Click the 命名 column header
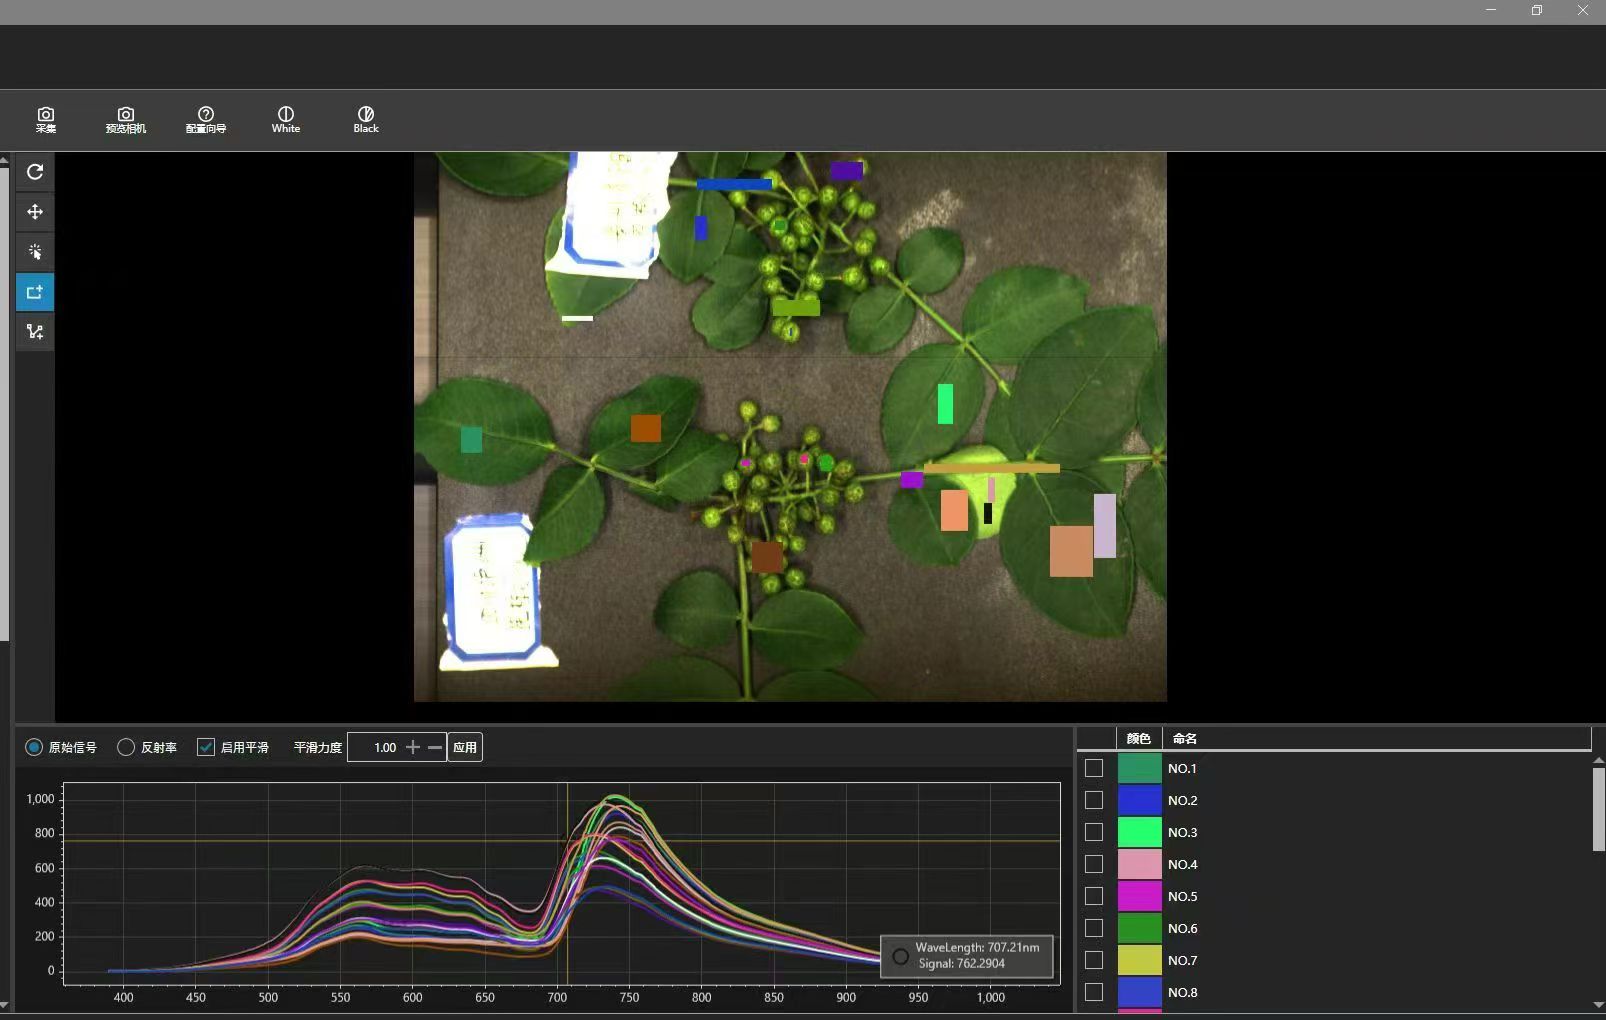This screenshot has width=1606, height=1020. [x=1185, y=739]
